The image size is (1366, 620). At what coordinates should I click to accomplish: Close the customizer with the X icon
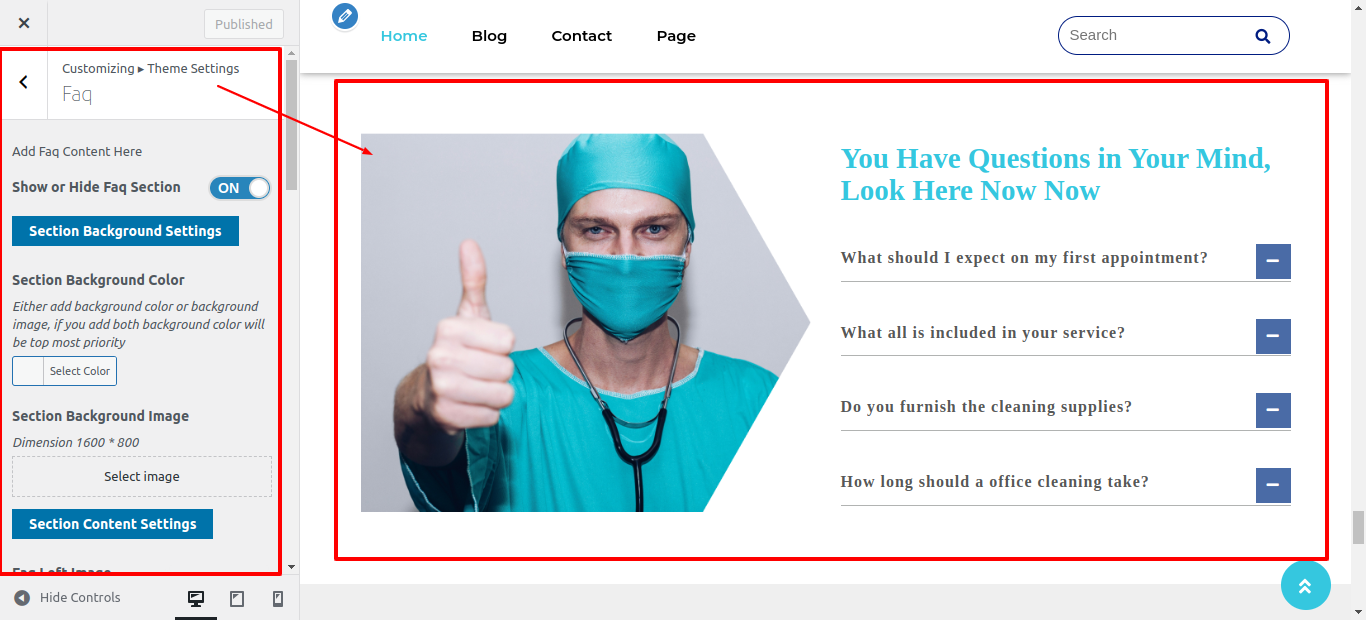point(24,23)
